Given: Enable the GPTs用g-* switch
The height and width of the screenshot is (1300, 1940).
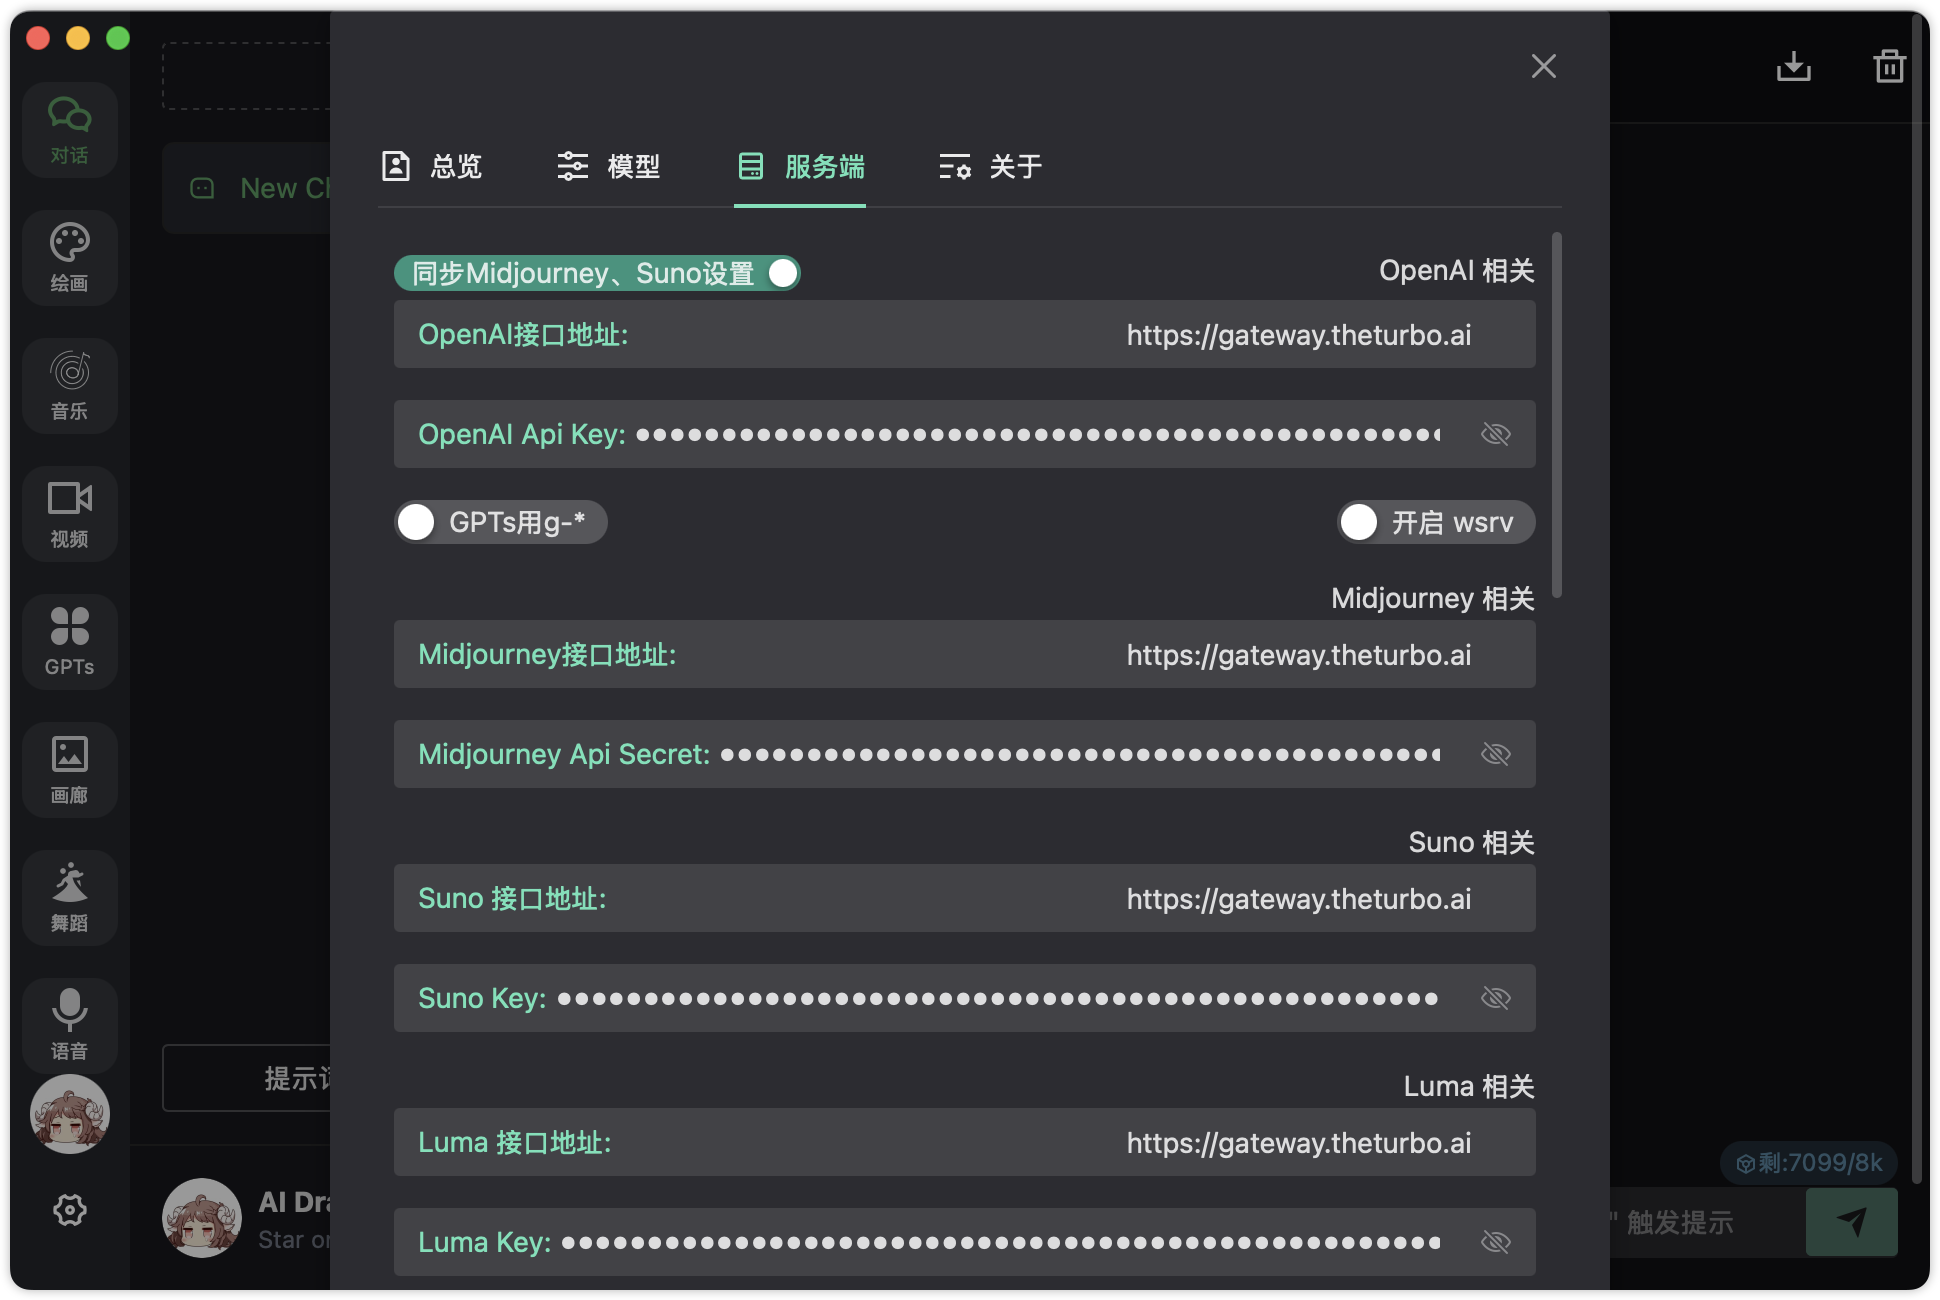Looking at the screenshot, I should point(417,522).
